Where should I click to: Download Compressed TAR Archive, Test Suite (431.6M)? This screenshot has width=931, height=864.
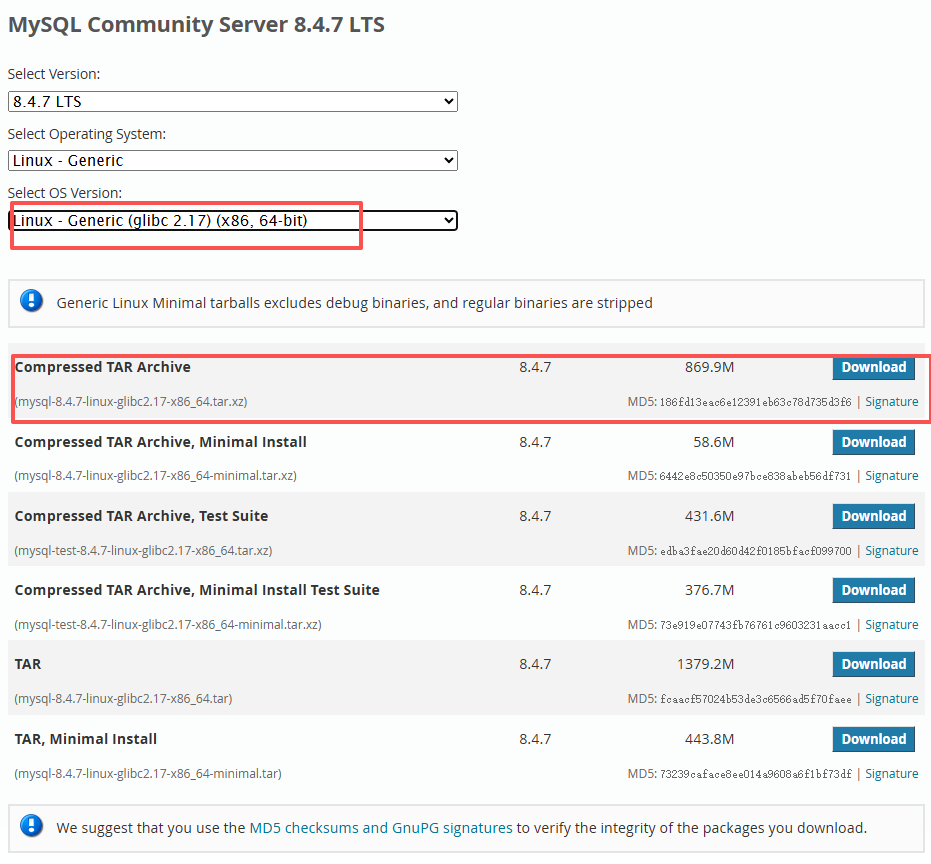click(873, 516)
